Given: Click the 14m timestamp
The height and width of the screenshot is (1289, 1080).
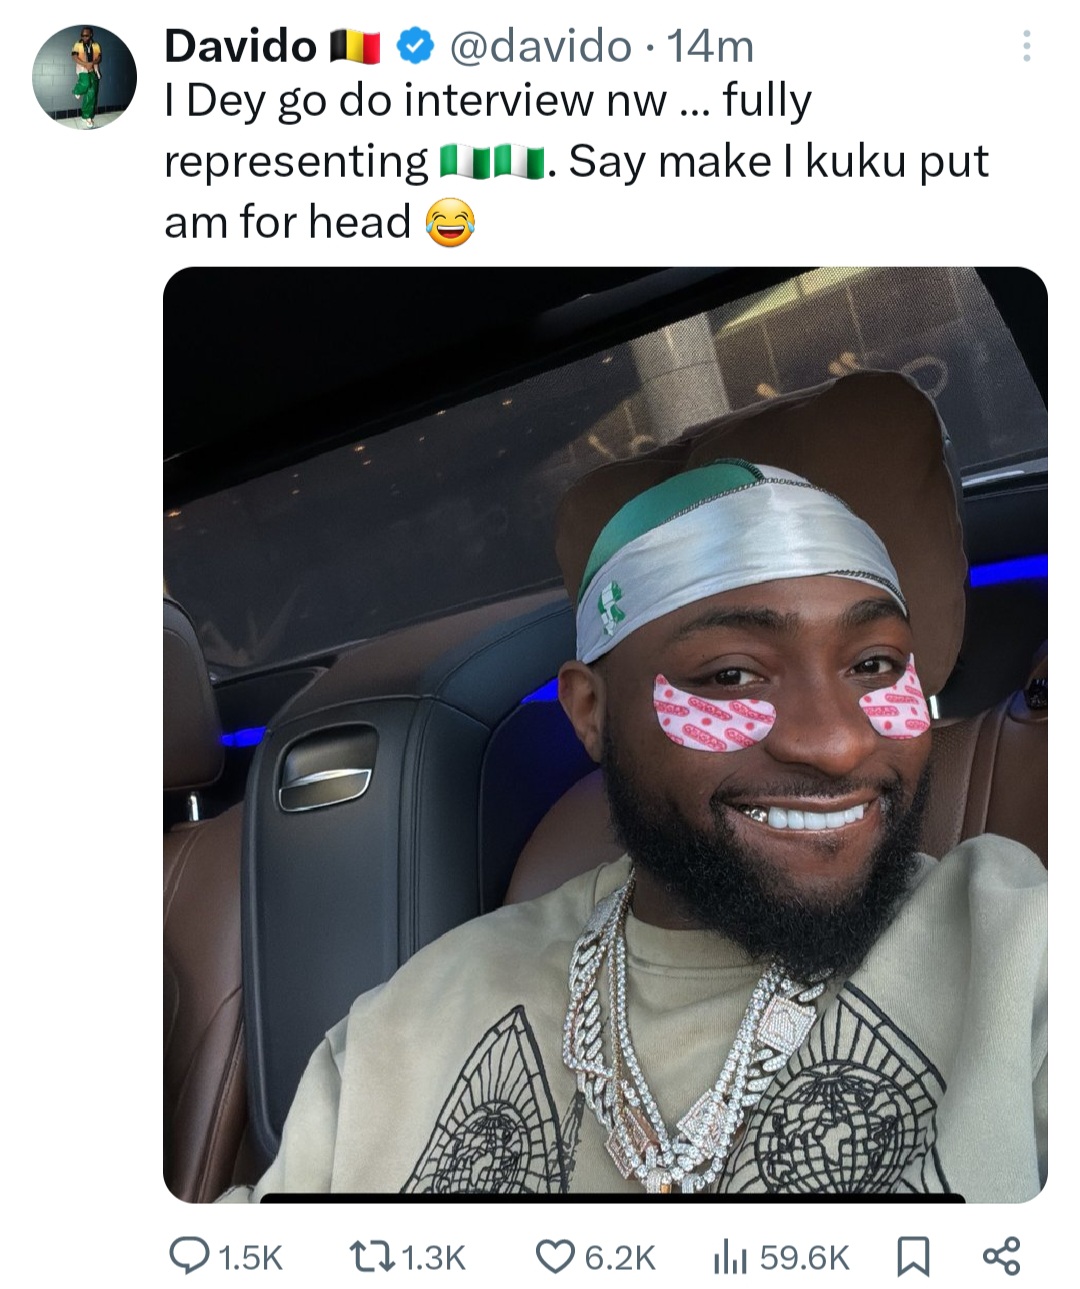Looking at the screenshot, I should [709, 45].
